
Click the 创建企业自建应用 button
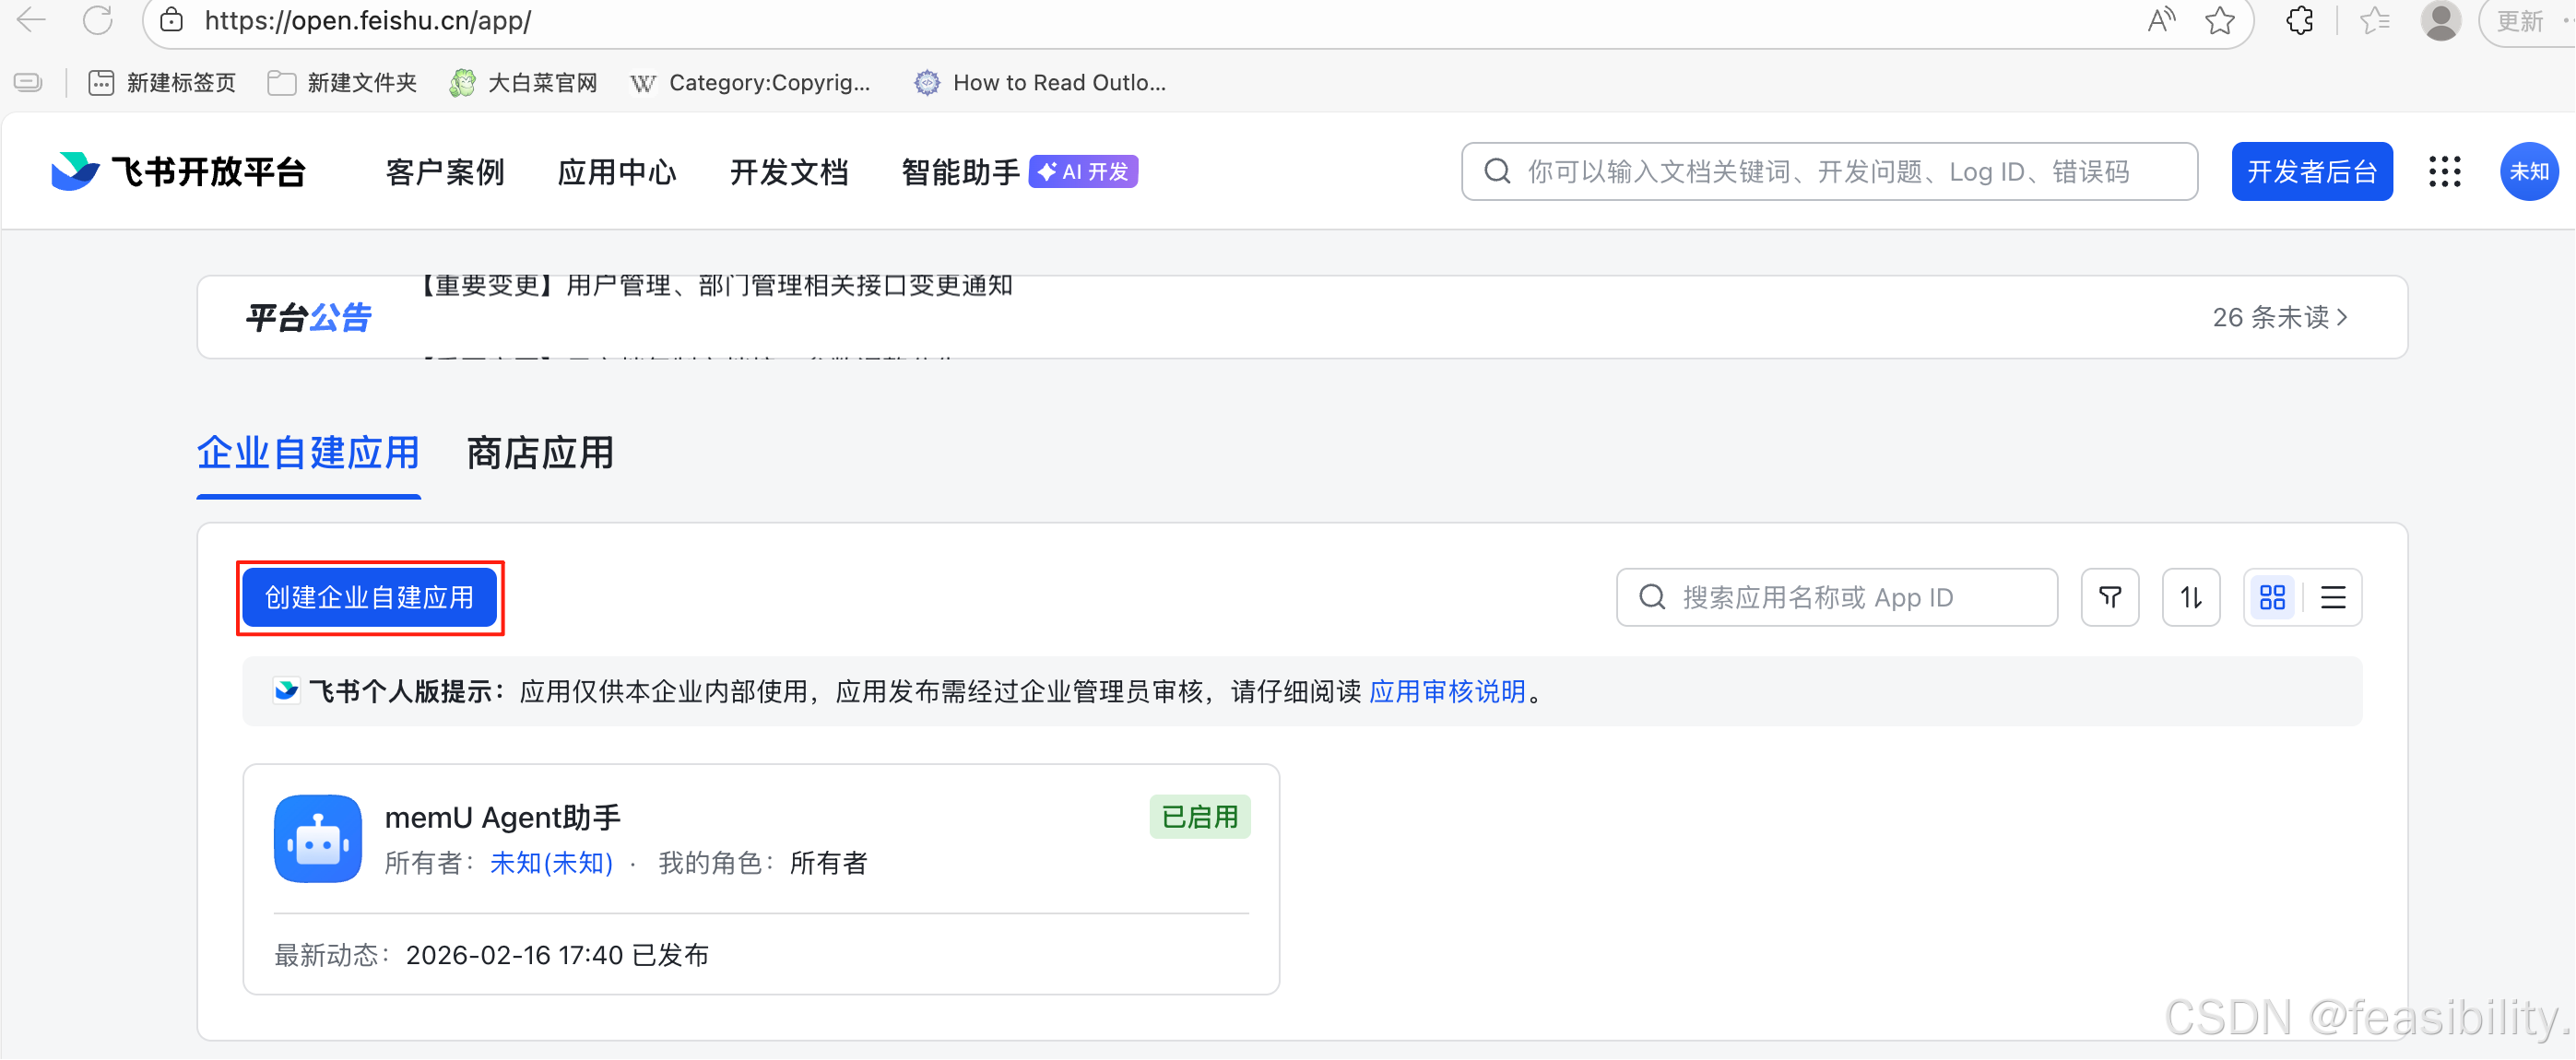(x=369, y=597)
